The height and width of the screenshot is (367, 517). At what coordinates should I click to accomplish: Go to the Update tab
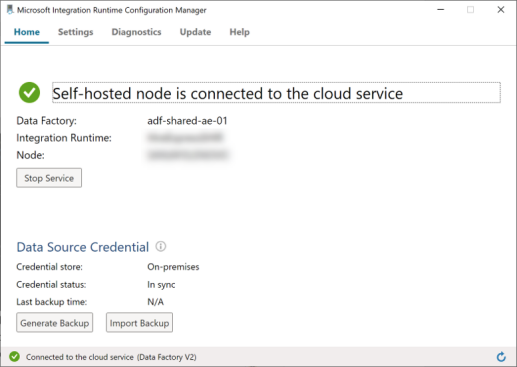click(x=195, y=32)
